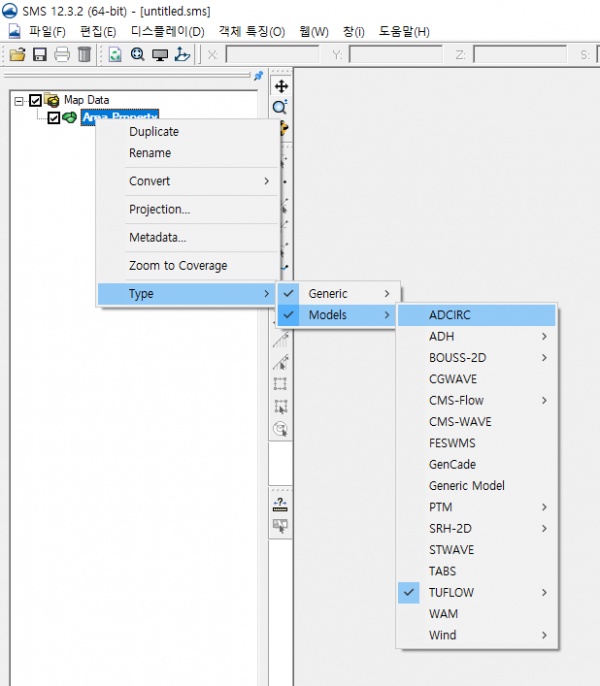
Task: Open the 창(I) menu
Action: pos(354,32)
